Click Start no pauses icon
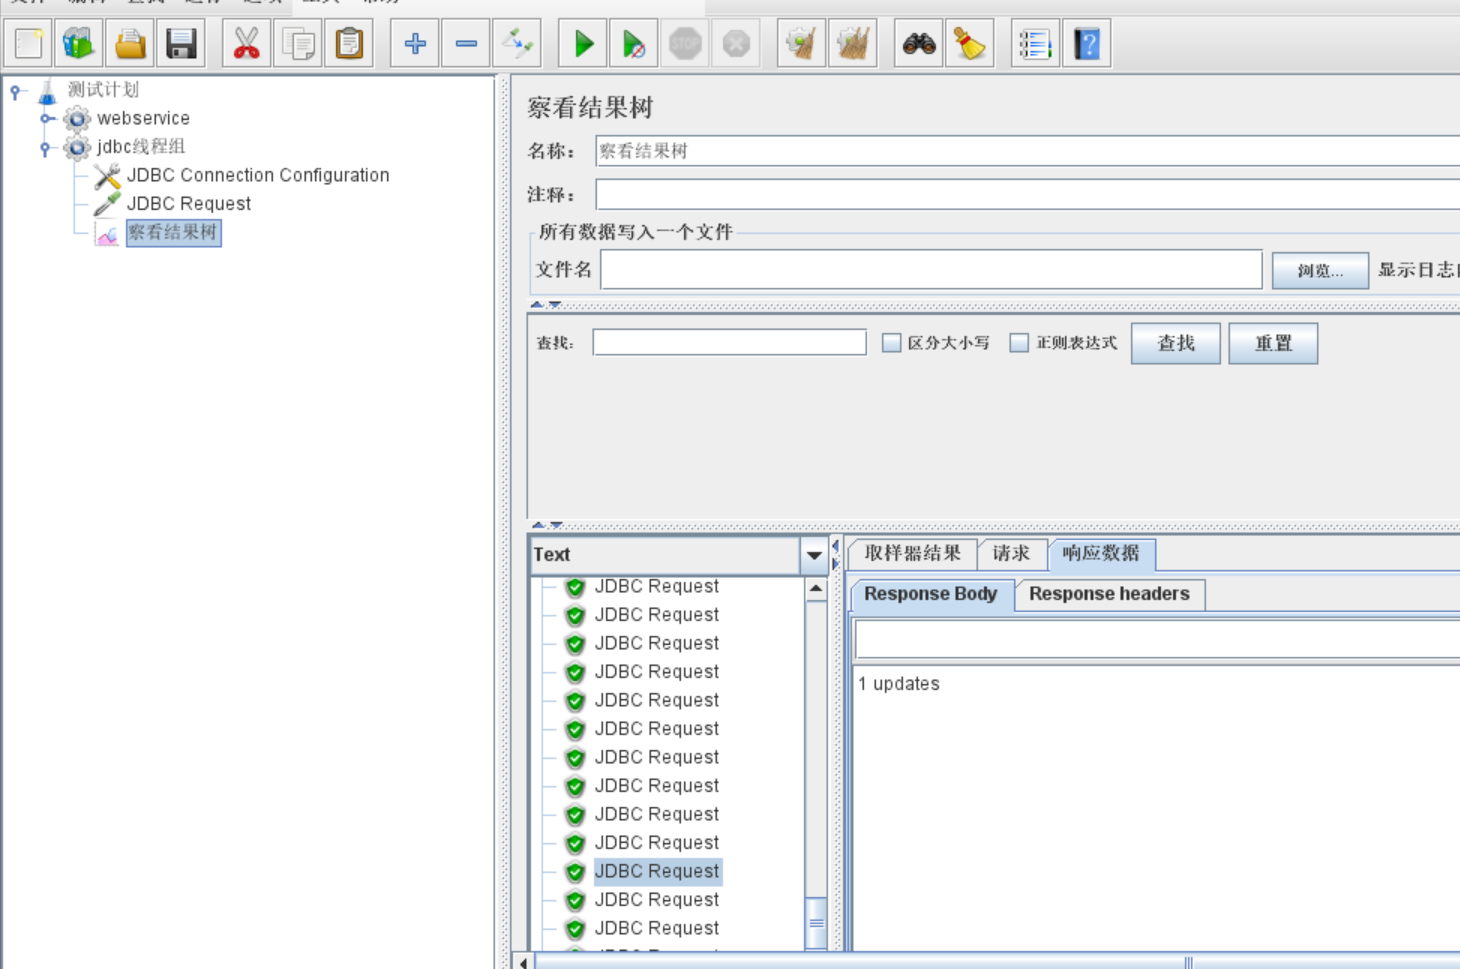The height and width of the screenshot is (969, 1460). (634, 44)
